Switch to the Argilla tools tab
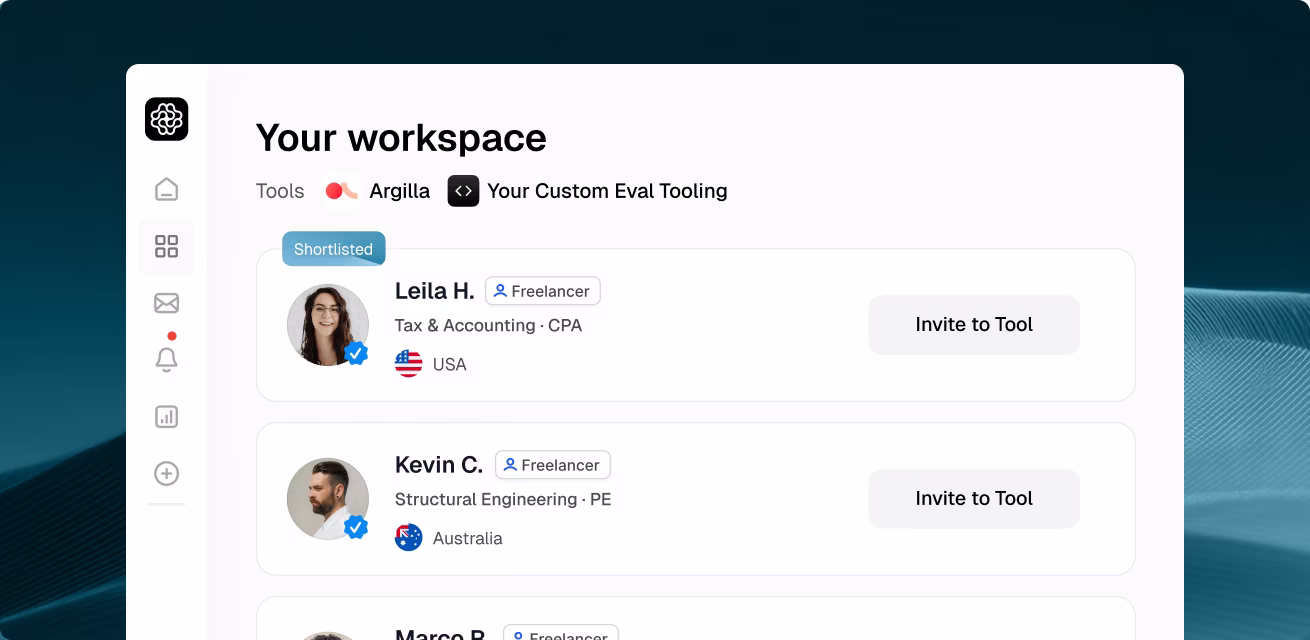 click(x=378, y=190)
